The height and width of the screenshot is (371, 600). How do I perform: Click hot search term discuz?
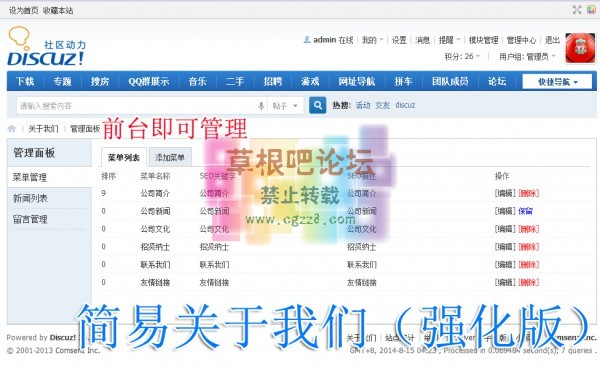pyautogui.click(x=405, y=105)
